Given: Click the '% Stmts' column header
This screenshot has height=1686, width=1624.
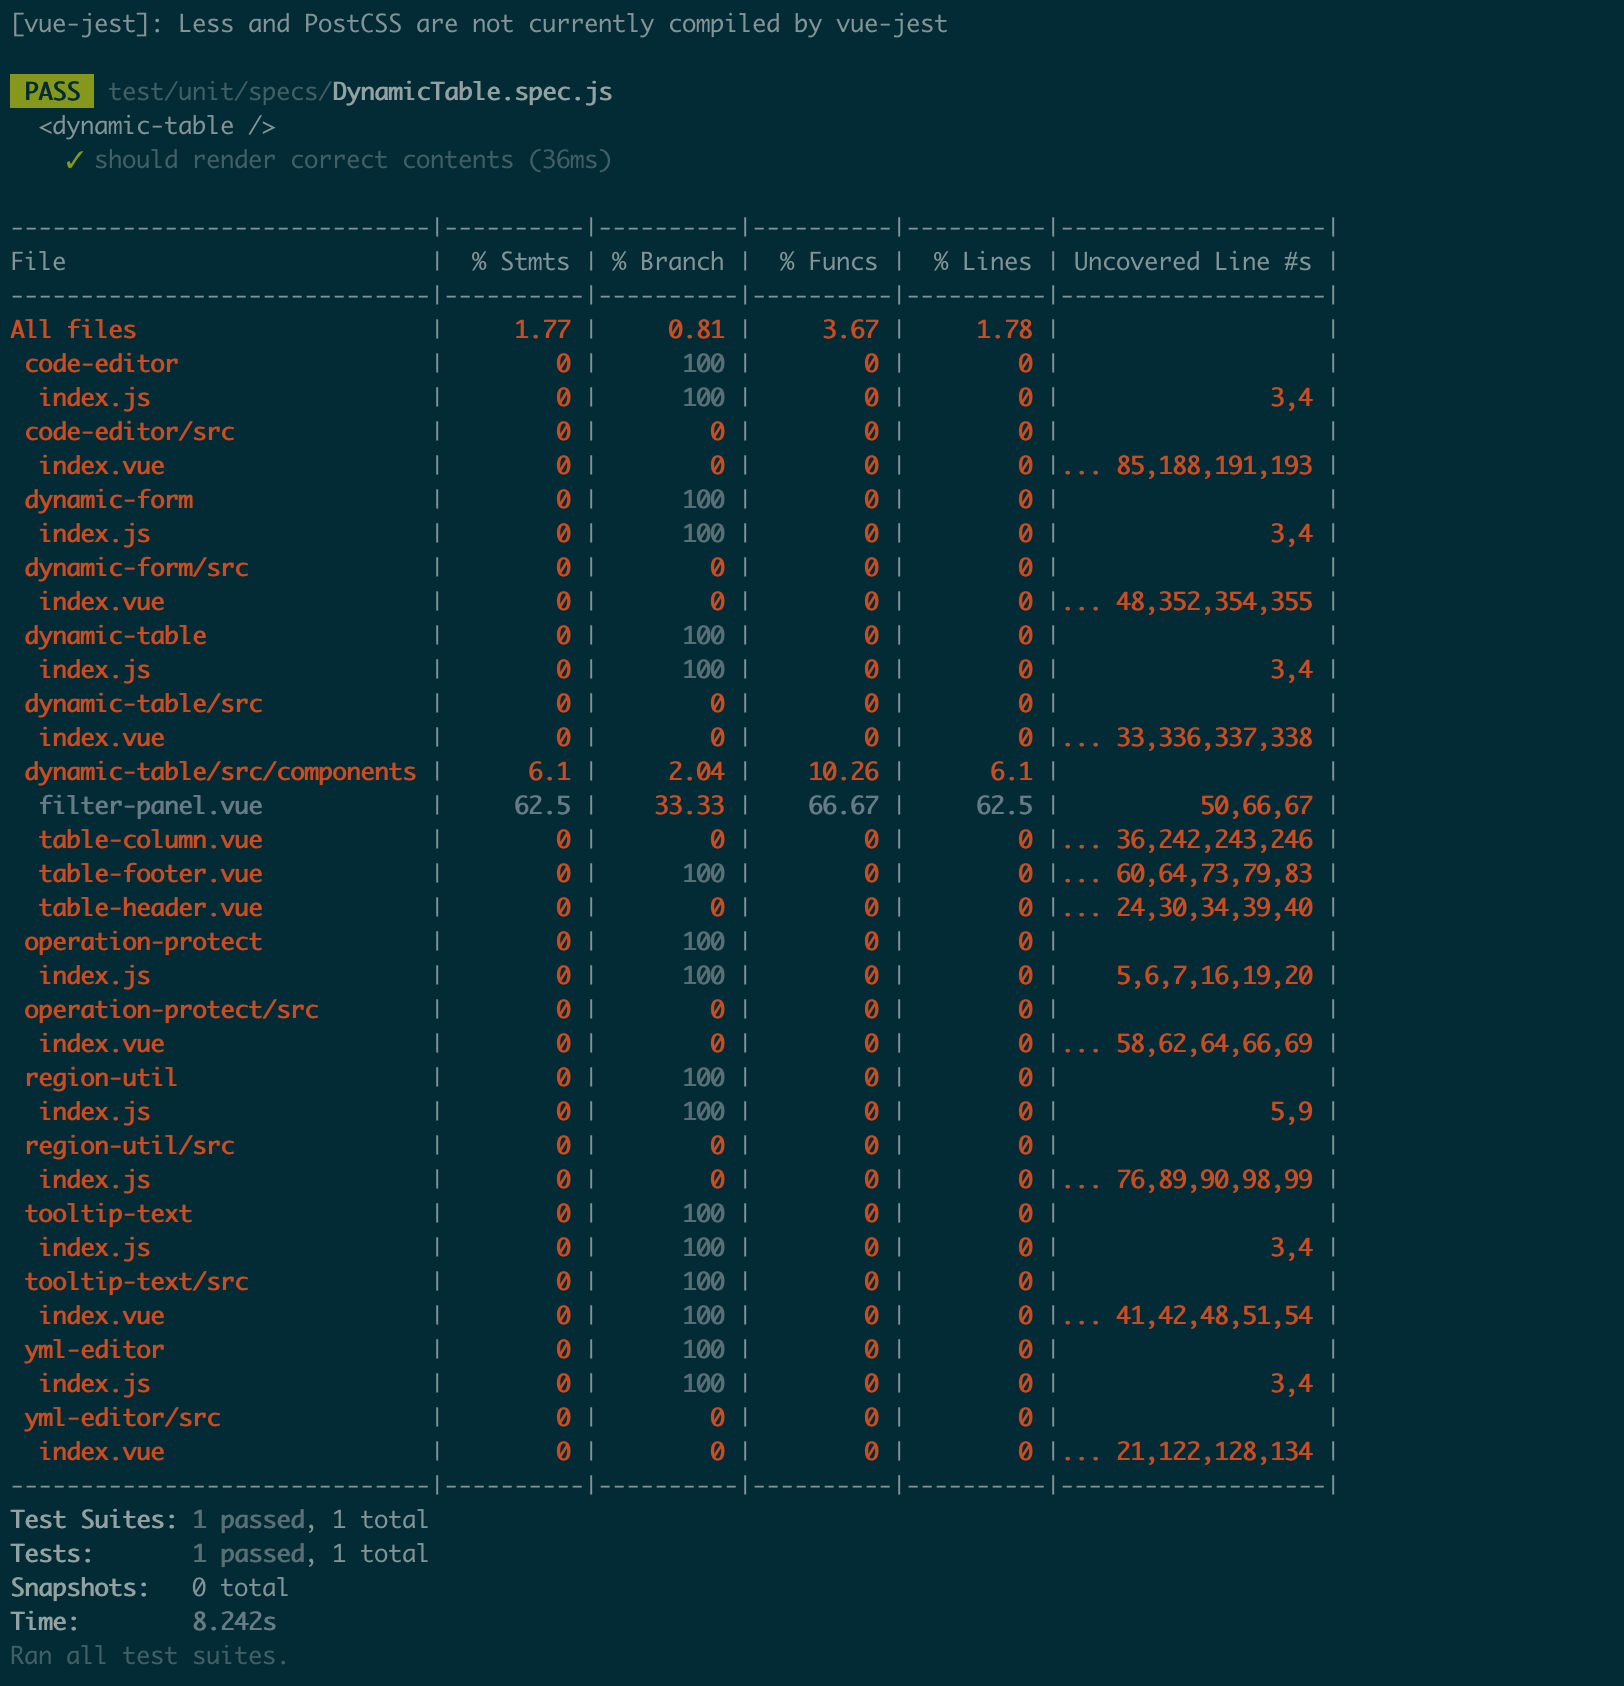Looking at the screenshot, I should pyautogui.click(x=520, y=262).
